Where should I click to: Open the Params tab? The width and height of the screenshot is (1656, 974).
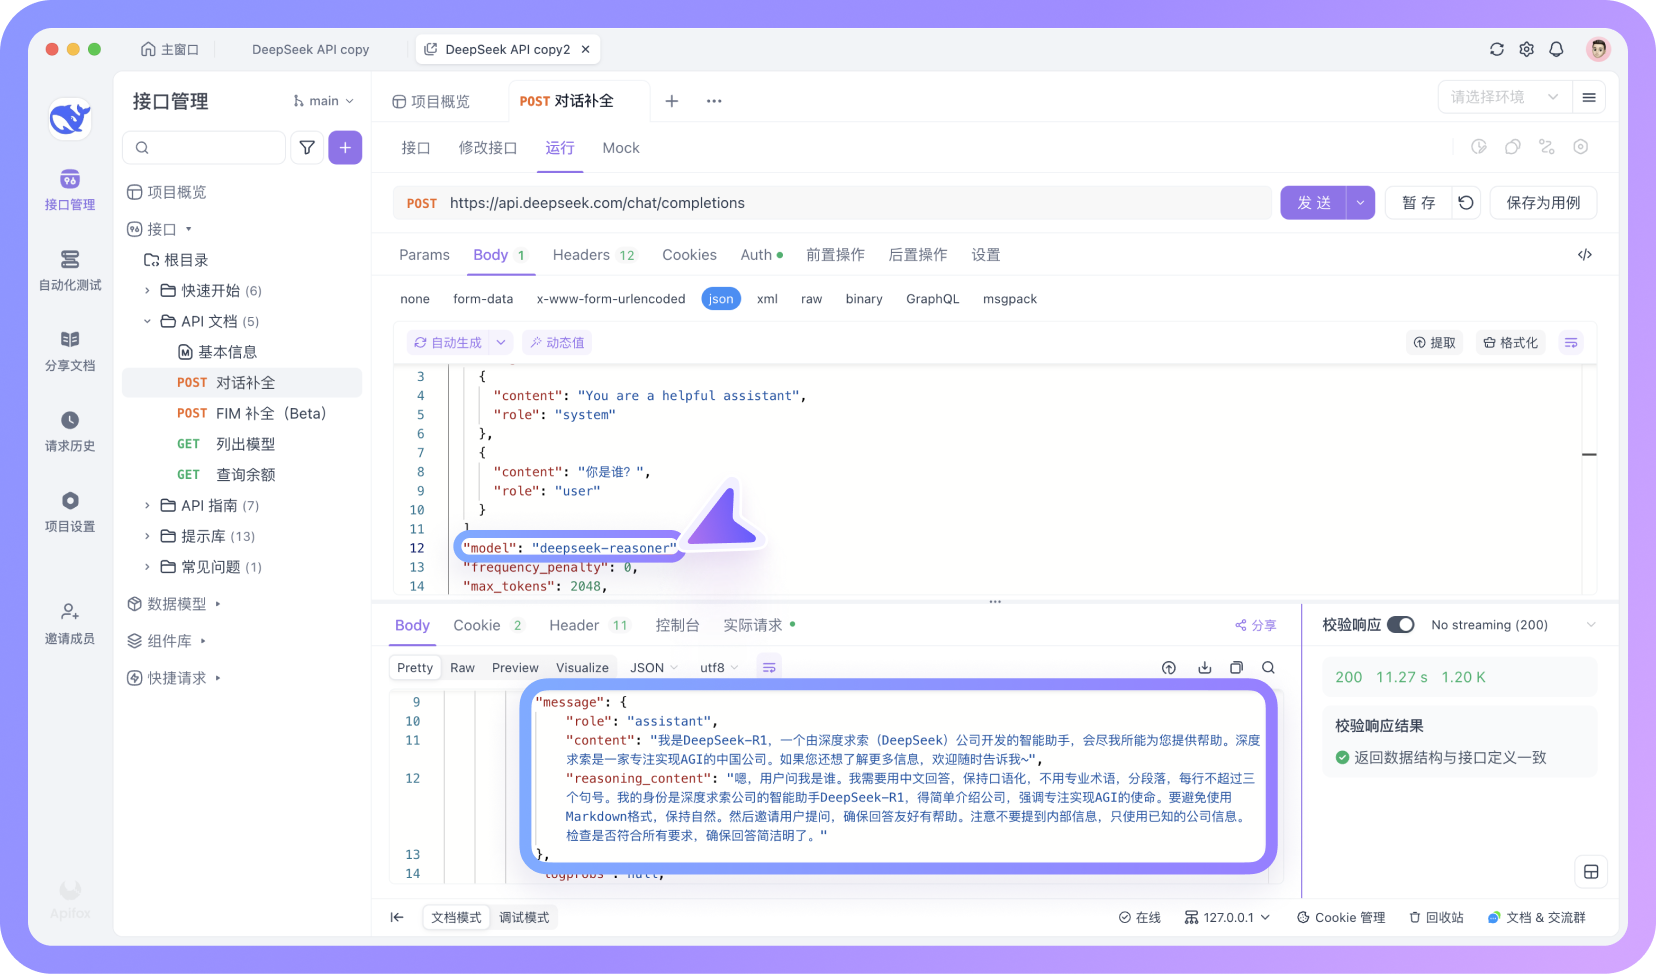click(424, 255)
